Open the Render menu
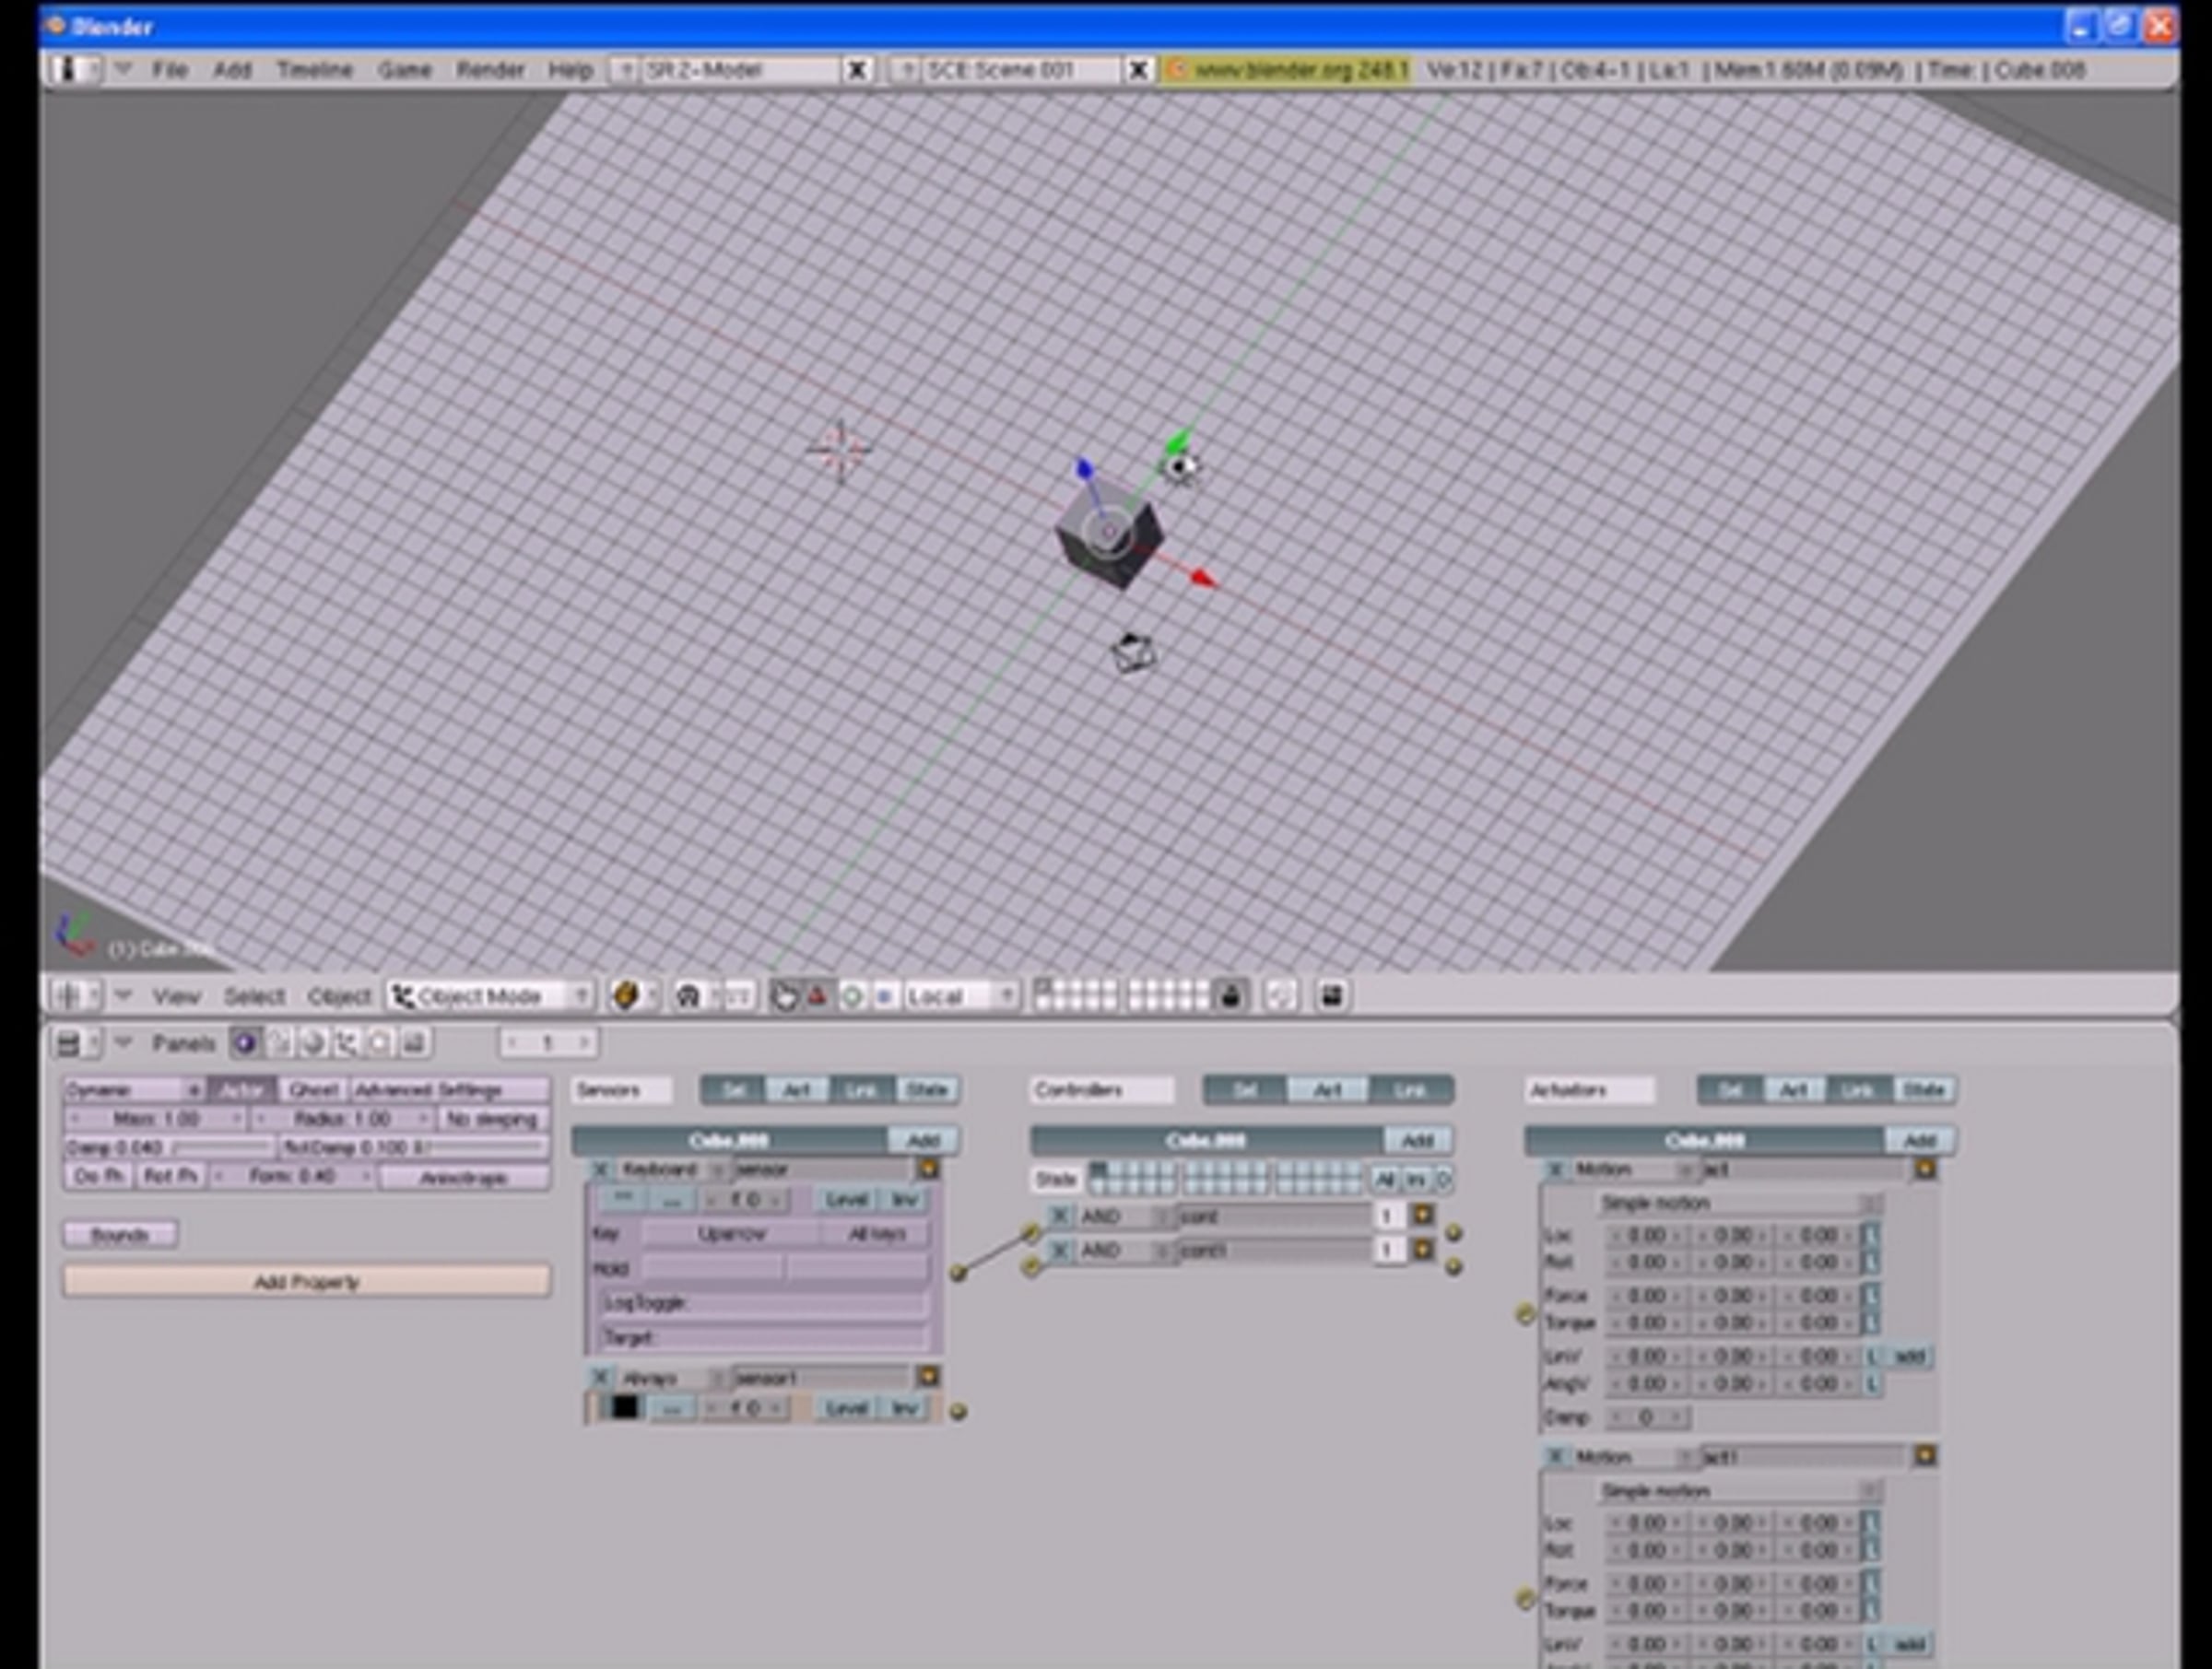 click(x=490, y=70)
